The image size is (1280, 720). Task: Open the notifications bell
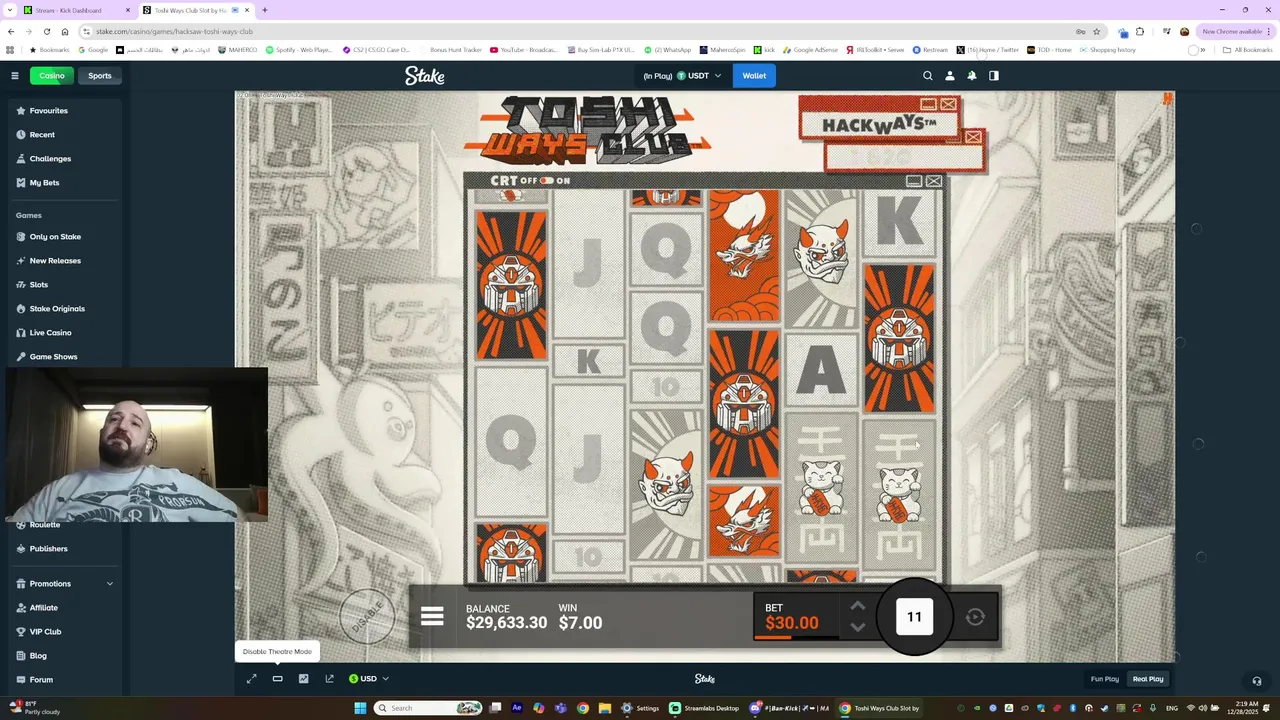point(972,75)
